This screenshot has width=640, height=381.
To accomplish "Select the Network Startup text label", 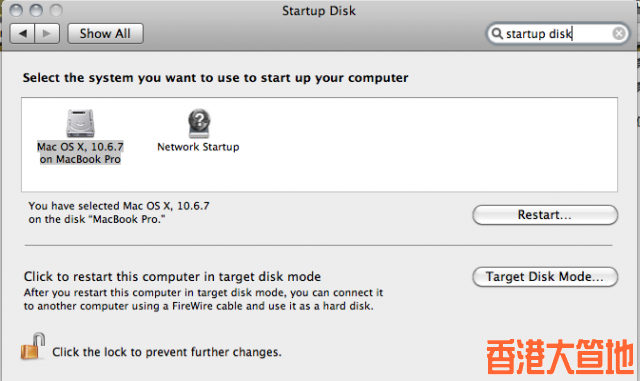I will click(198, 147).
